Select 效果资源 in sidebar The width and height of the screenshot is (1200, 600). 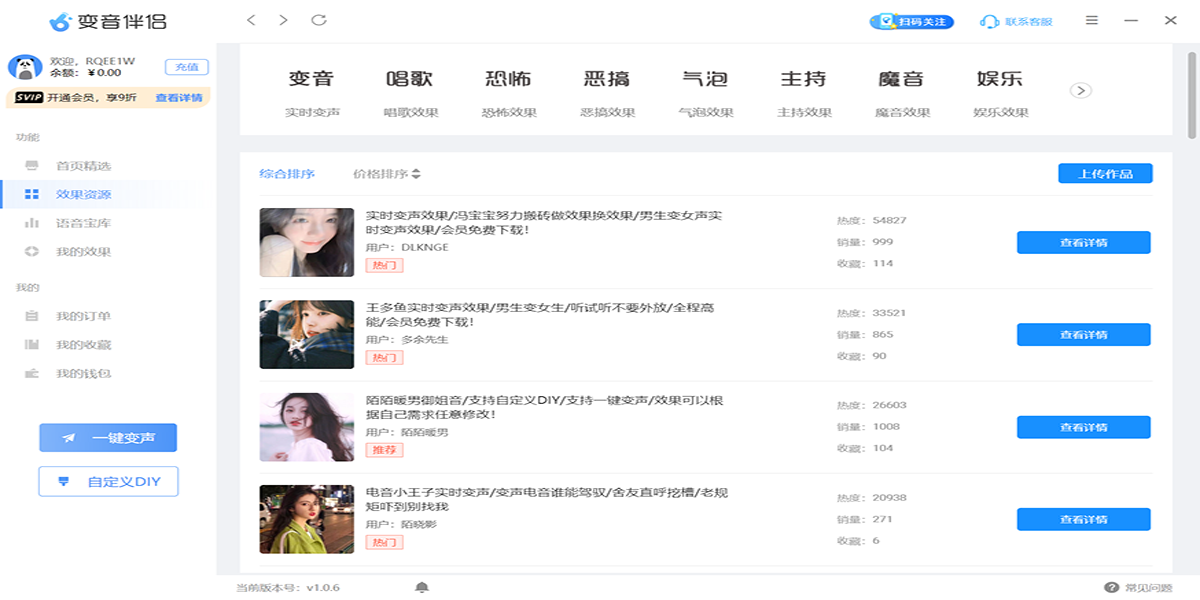click(82, 195)
